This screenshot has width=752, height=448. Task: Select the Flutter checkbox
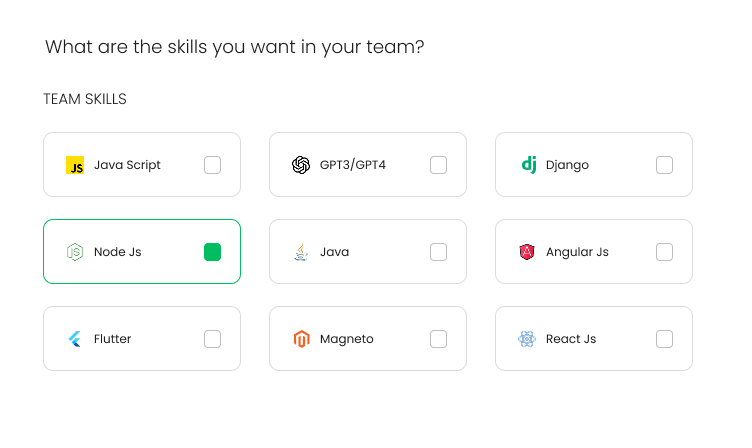pyautogui.click(x=212, y=339)
